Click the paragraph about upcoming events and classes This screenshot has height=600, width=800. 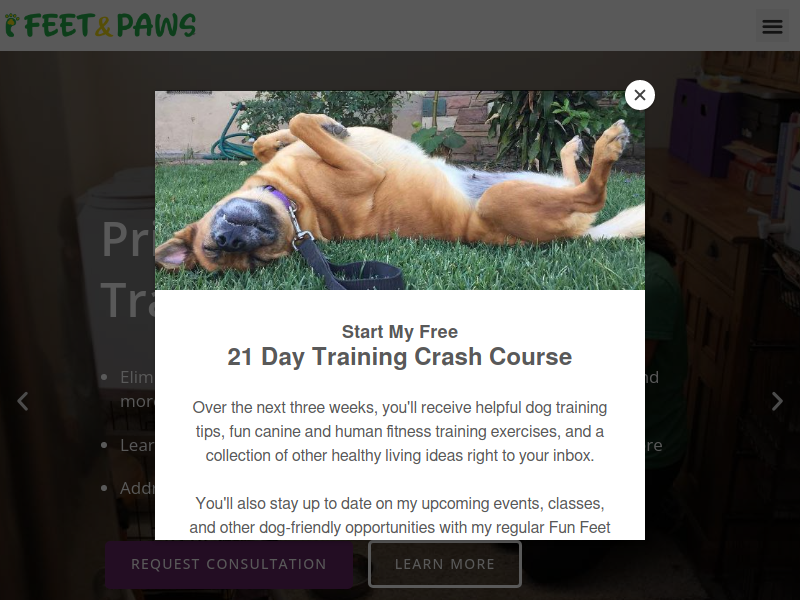tap(400, 515)
